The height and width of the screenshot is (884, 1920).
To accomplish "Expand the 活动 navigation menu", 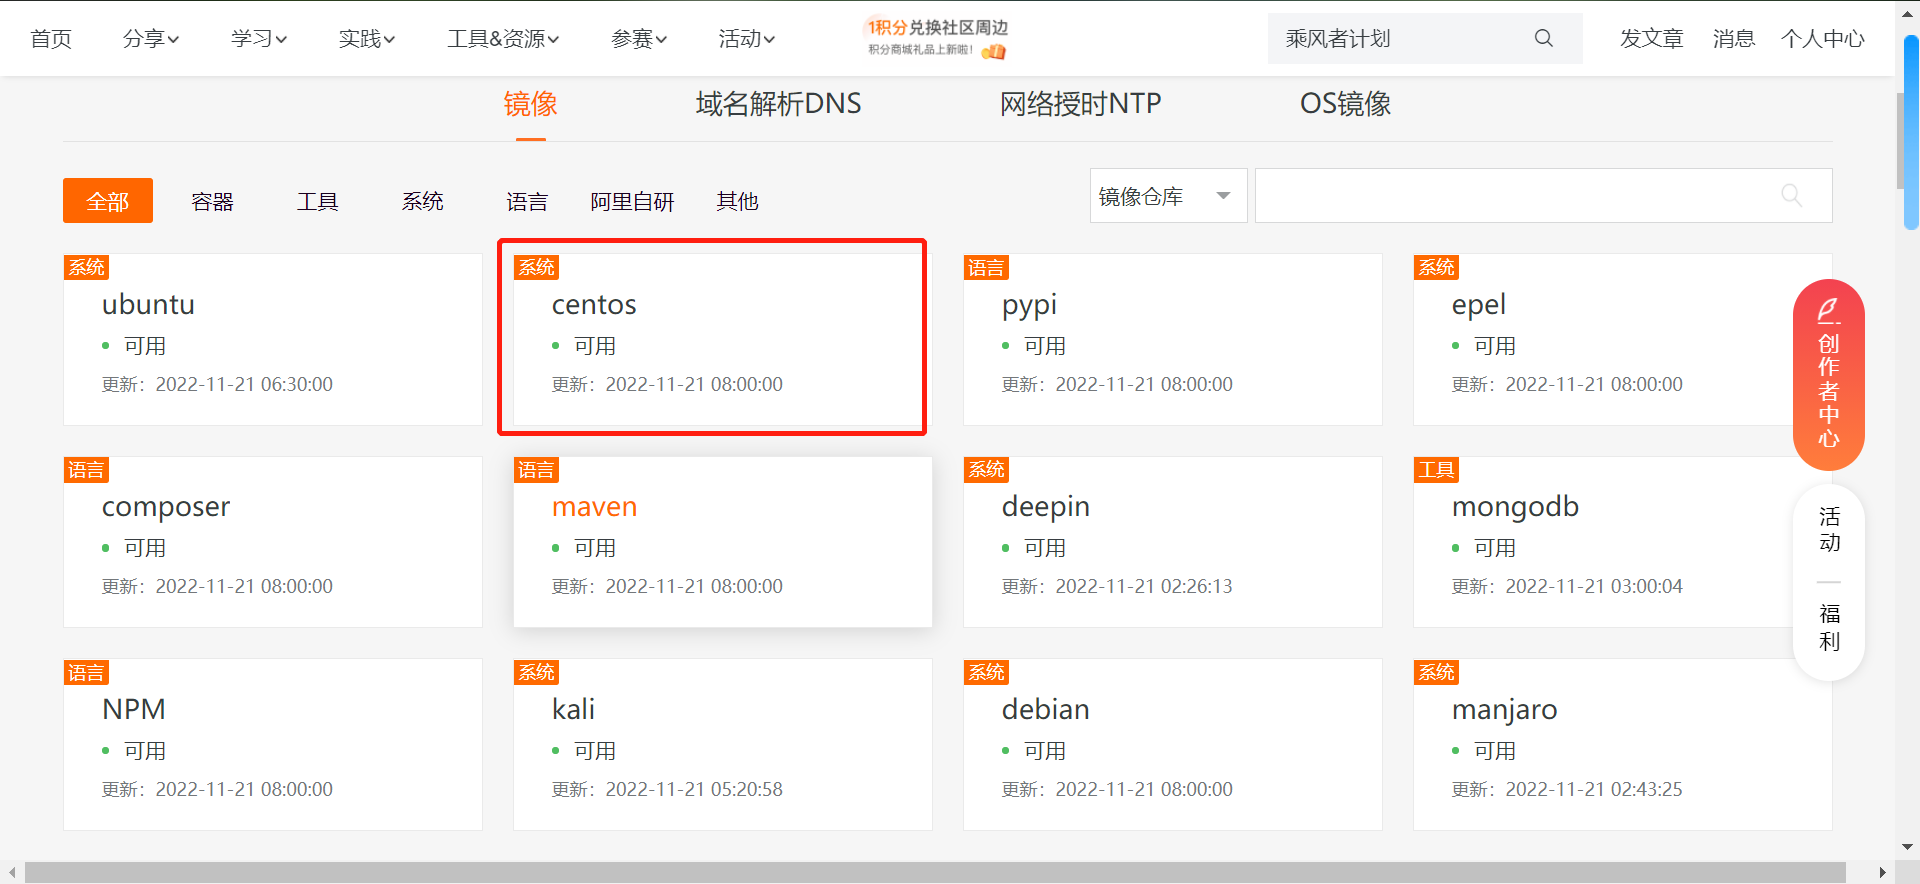I will pyautogui.click(x=746, y=39).
